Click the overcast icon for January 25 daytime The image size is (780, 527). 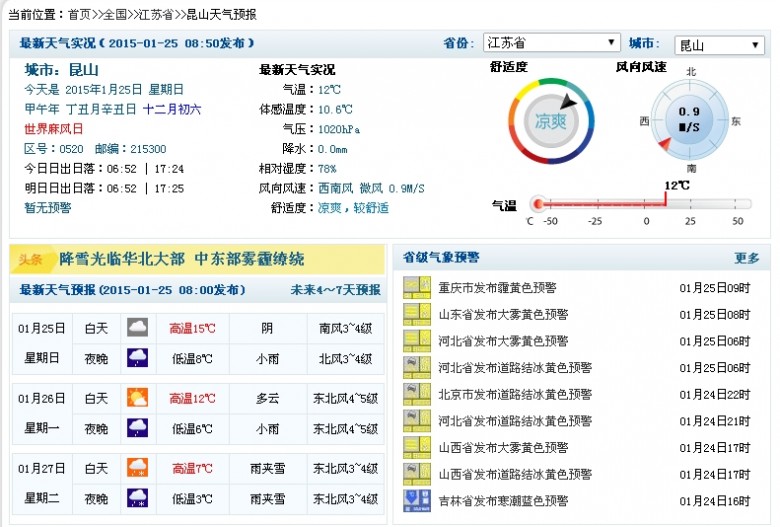[137, 328]
